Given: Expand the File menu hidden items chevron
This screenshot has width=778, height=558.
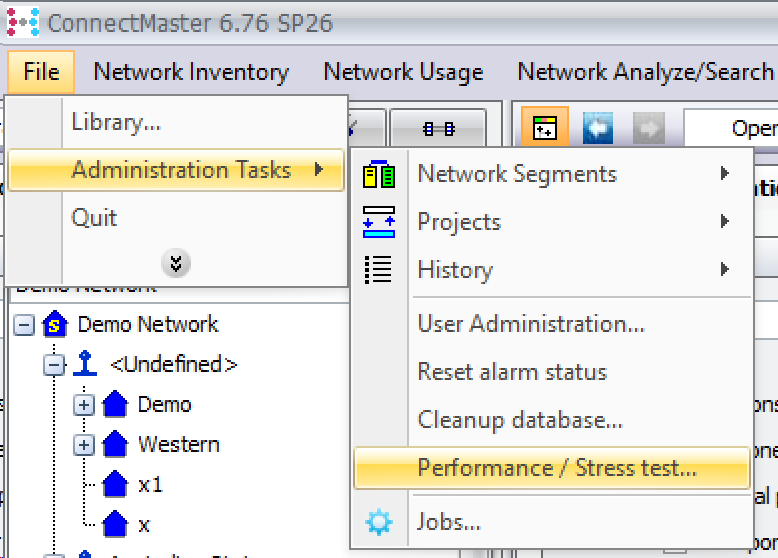Looking at the screenshot, I should click(x=176, y=263).
